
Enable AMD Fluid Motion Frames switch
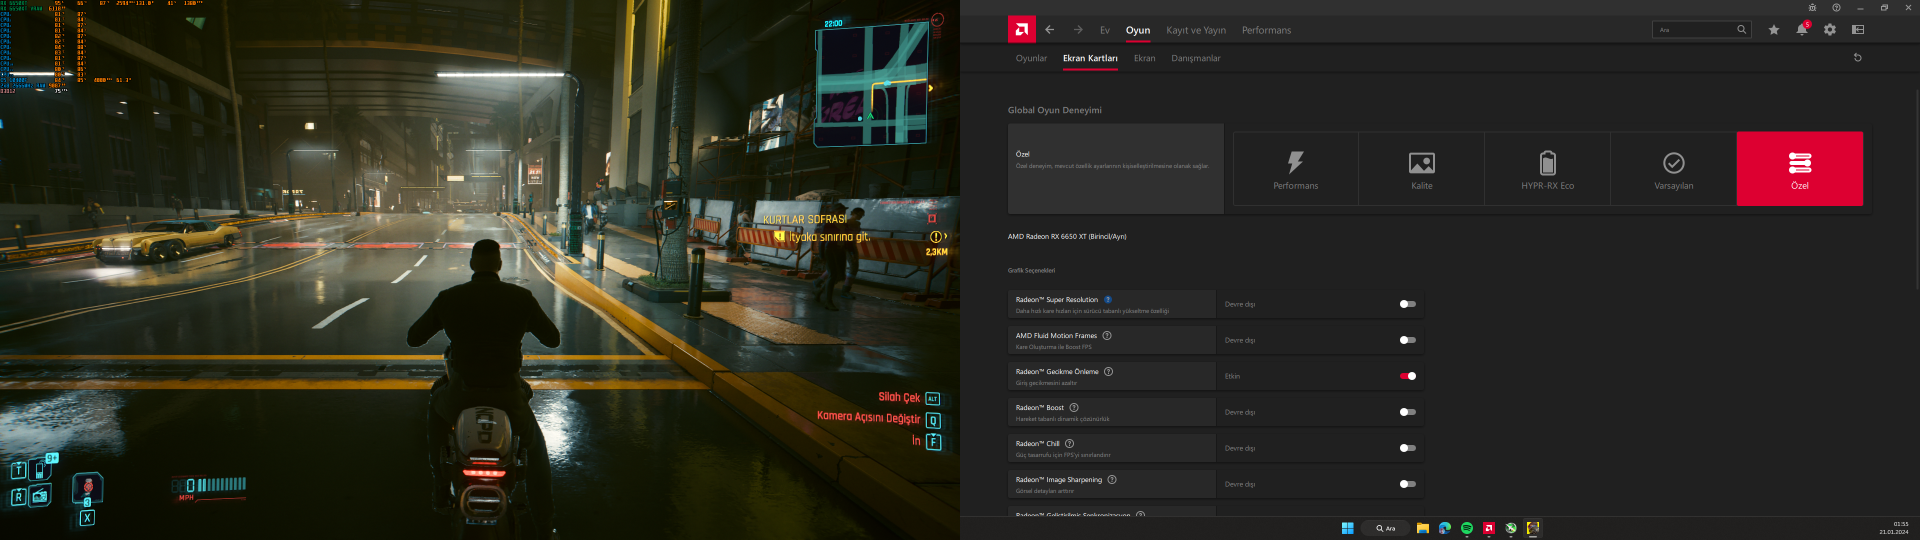[x=1408, y=340]
